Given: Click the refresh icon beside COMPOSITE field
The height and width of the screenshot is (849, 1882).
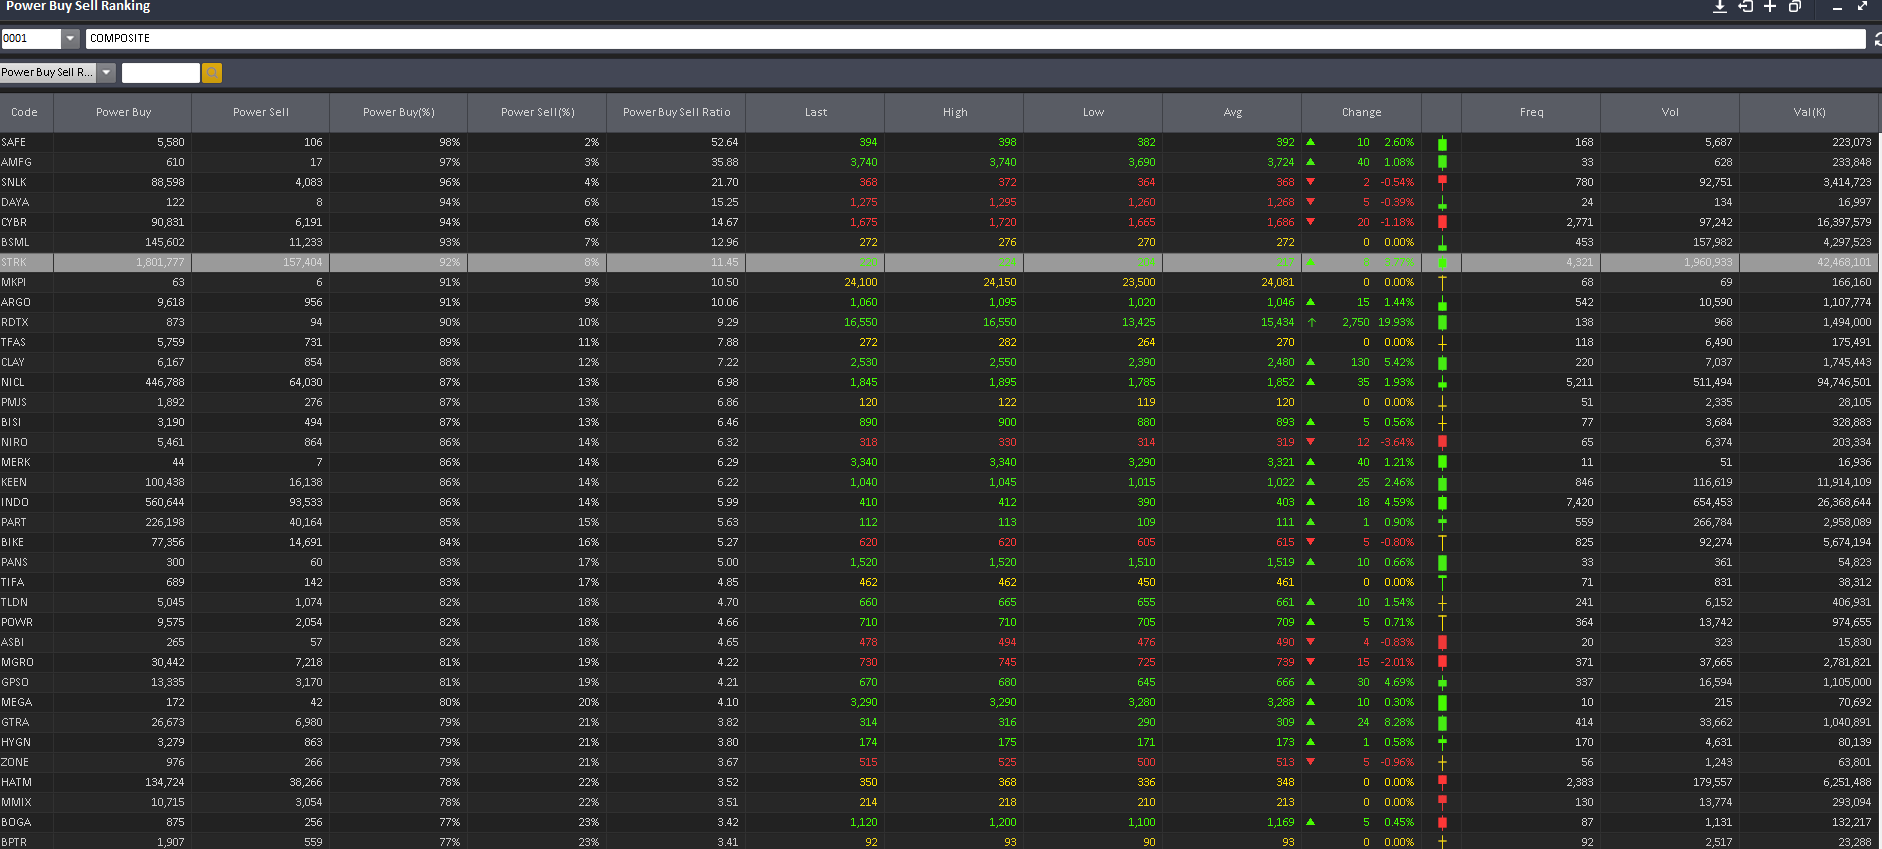Looking at the screenshot, I should [1876, 39].
